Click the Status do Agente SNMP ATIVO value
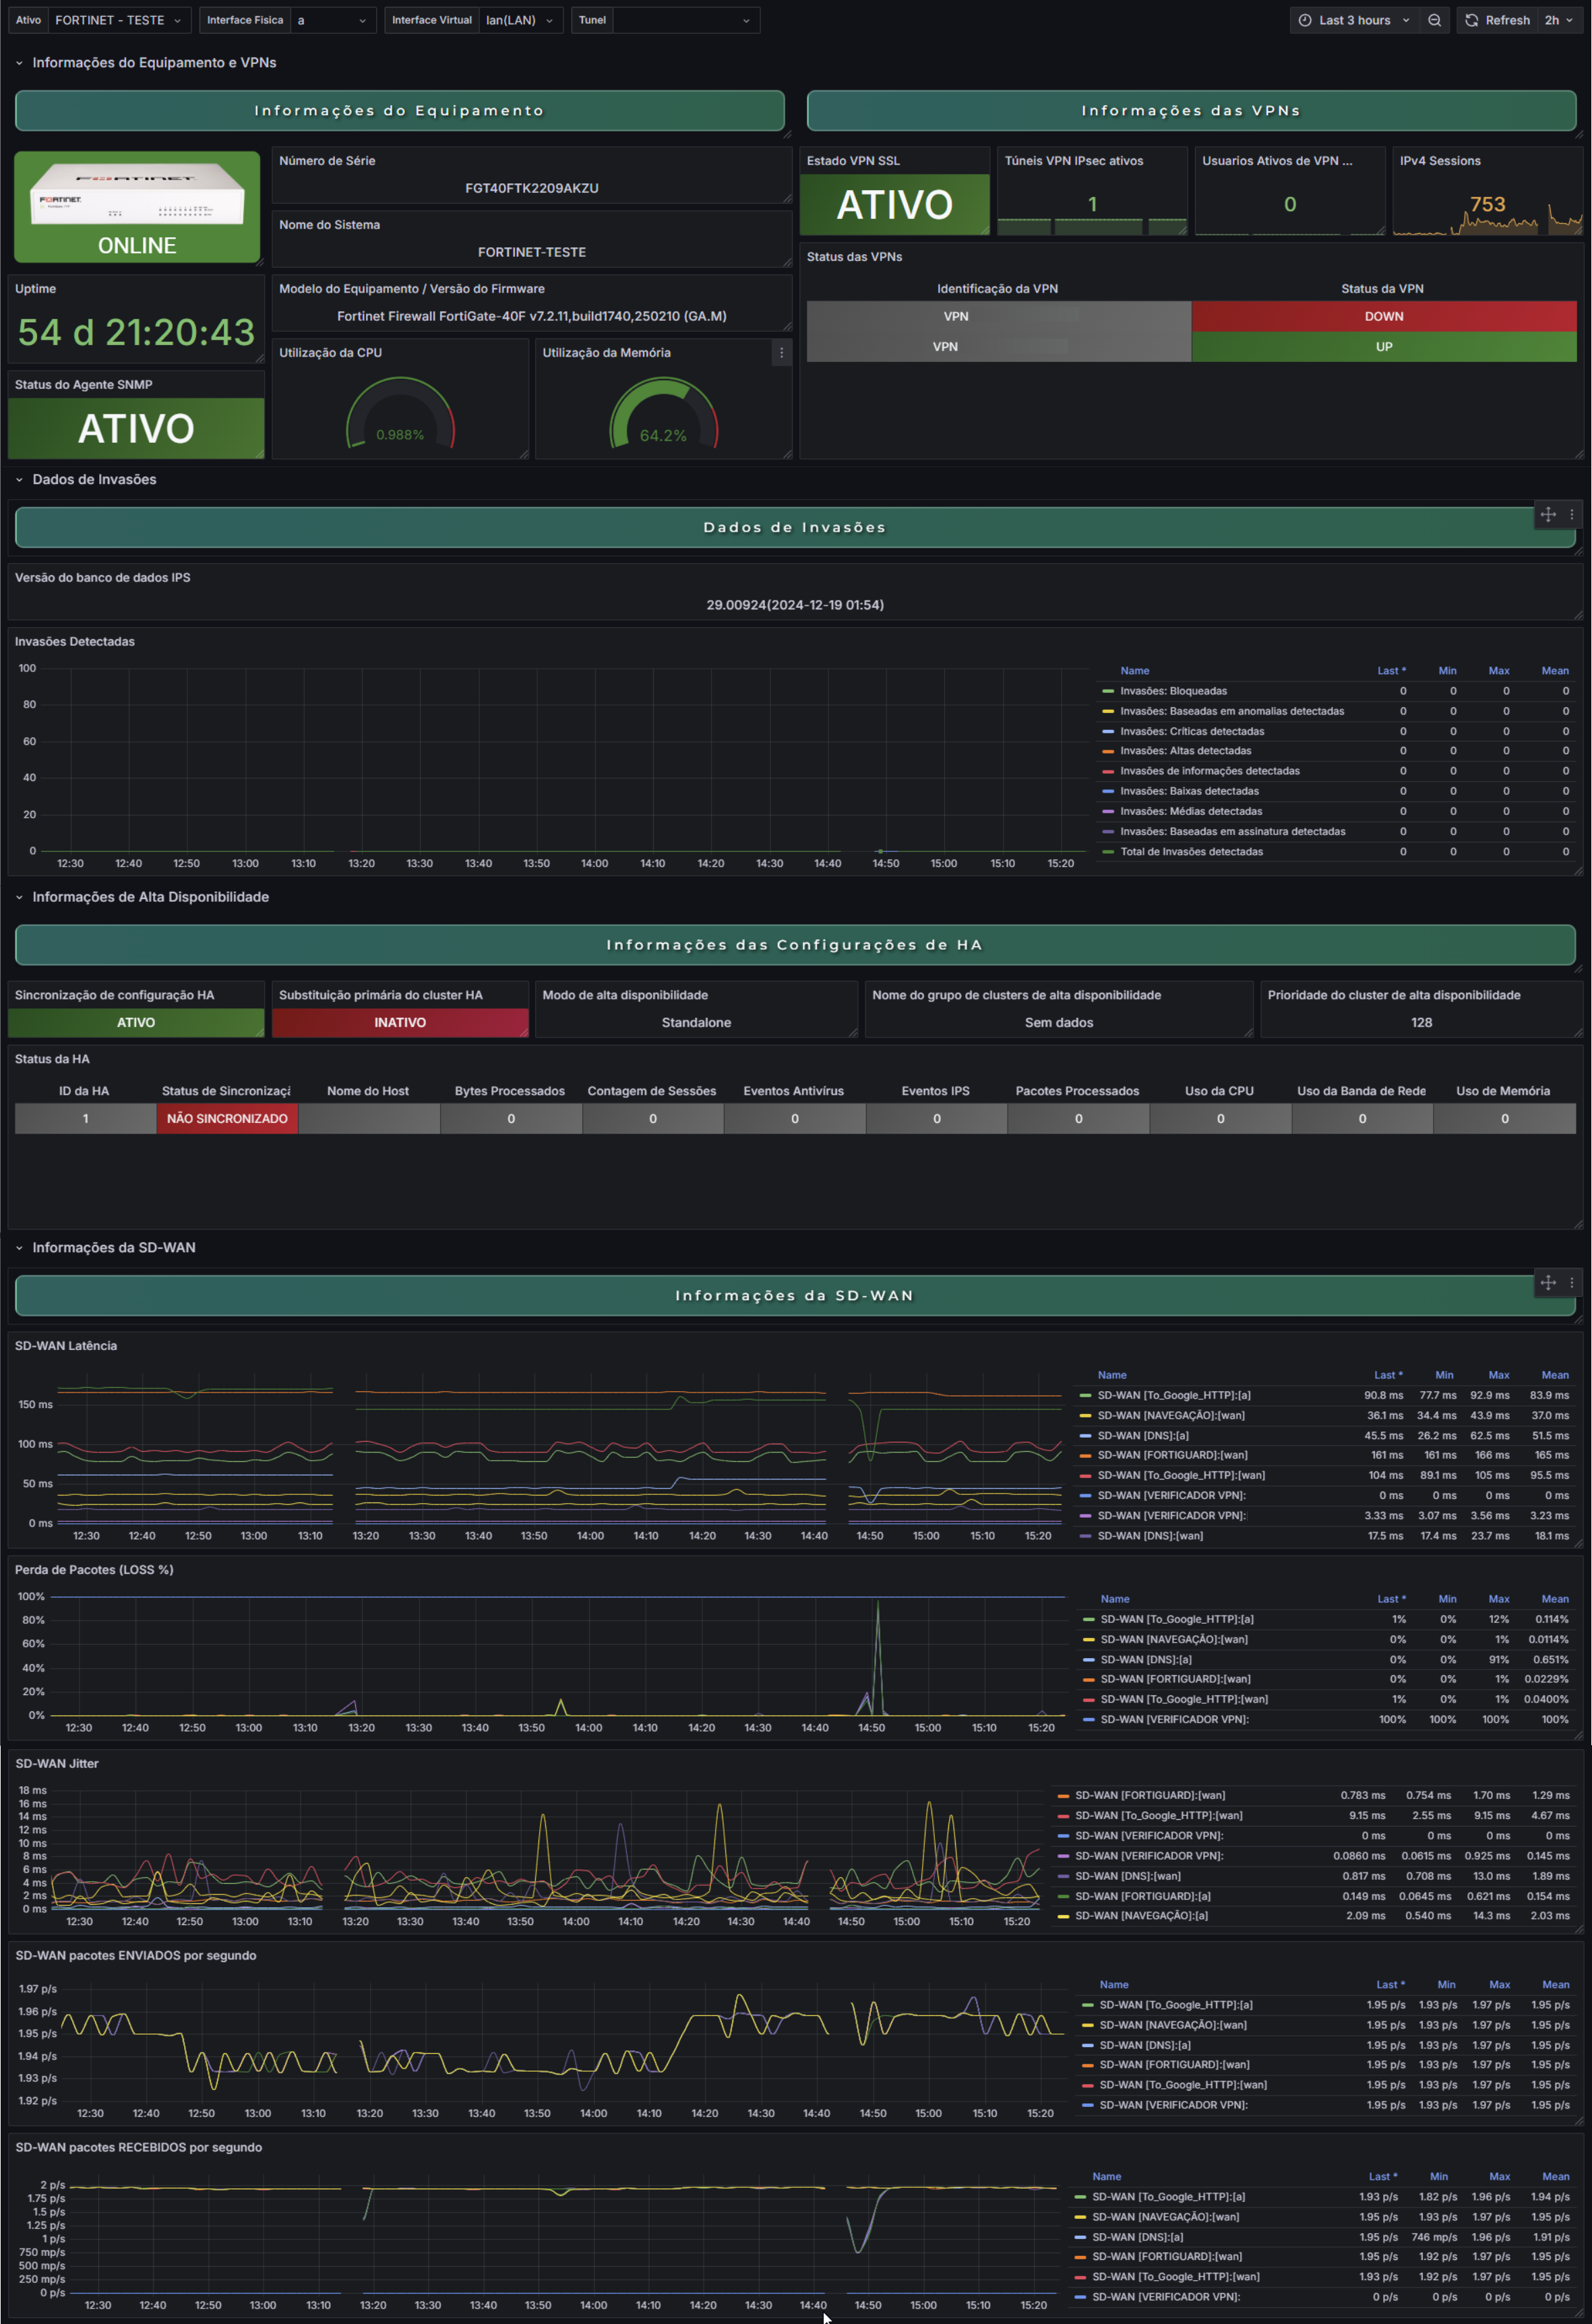The height and width of the screenshot is (2324, 1592). pos(137,429)
